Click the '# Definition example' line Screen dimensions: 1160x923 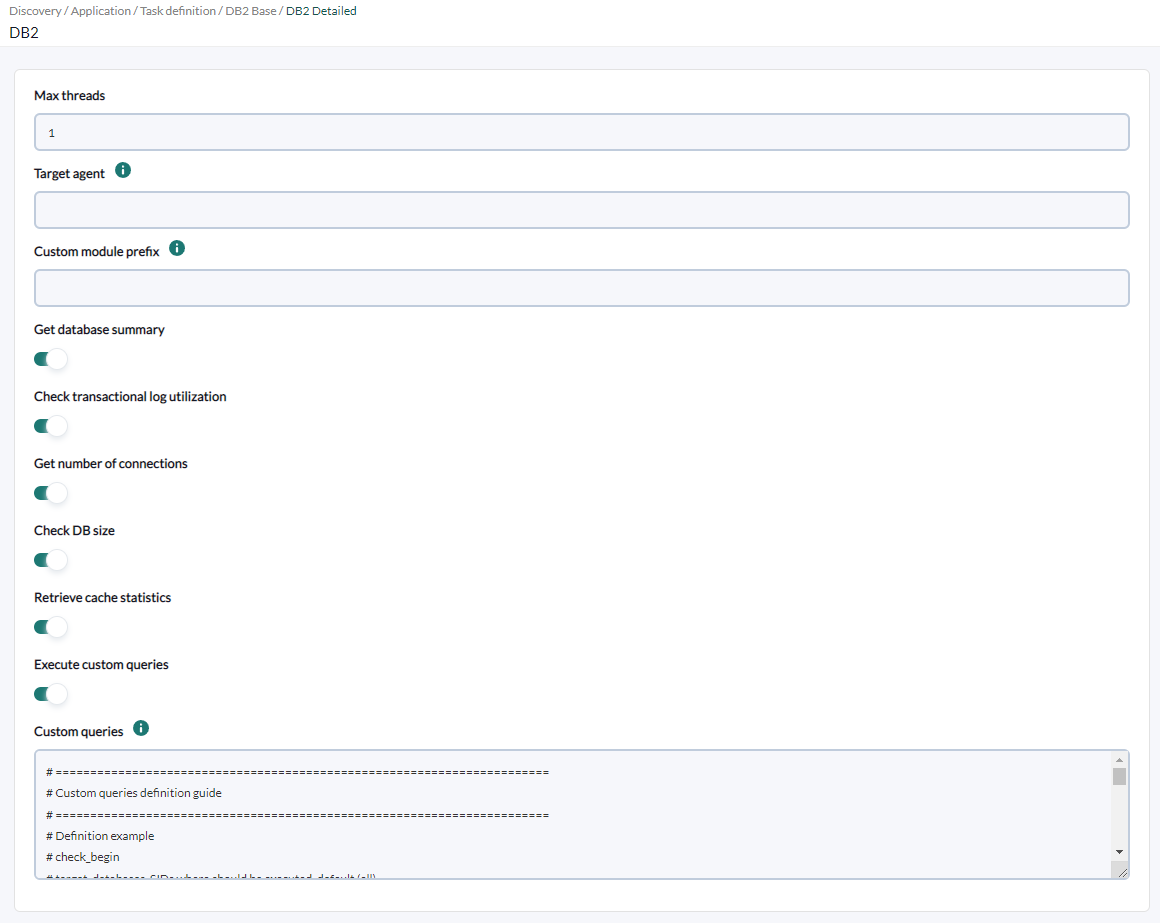point(100,836)
